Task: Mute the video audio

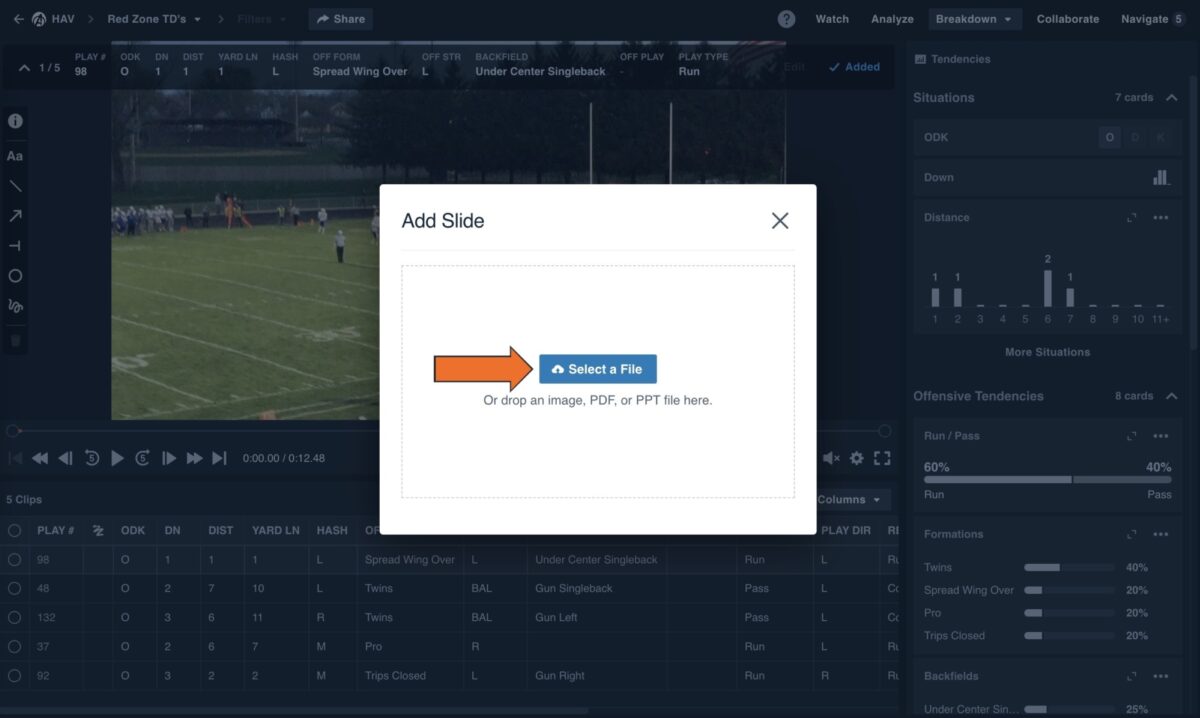Action: 830,457
